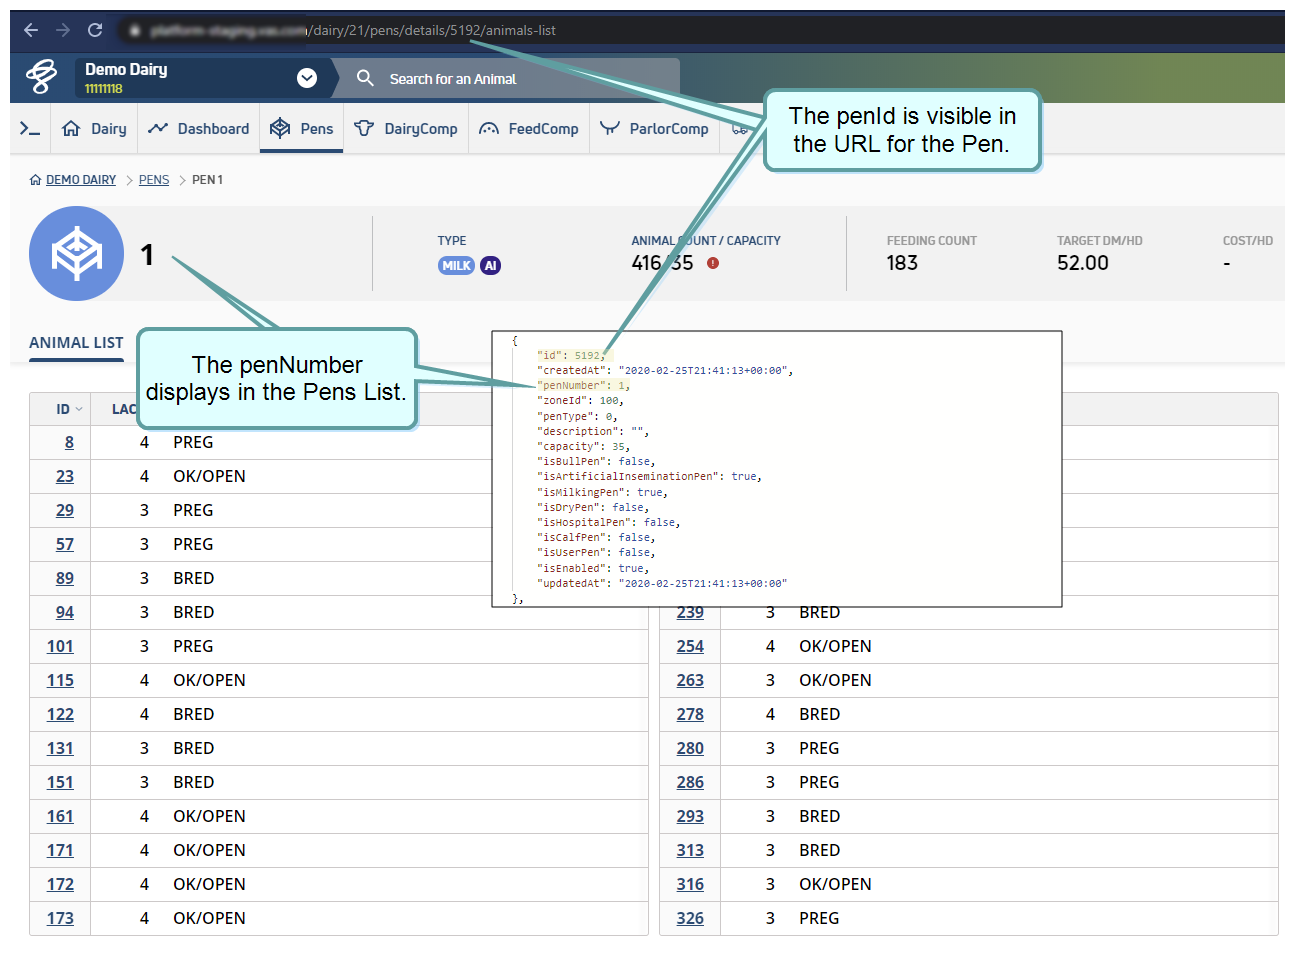This screenshot has height=960, width=1293.
Task: Open the FeedComp tab
Action: click(529, 129)
